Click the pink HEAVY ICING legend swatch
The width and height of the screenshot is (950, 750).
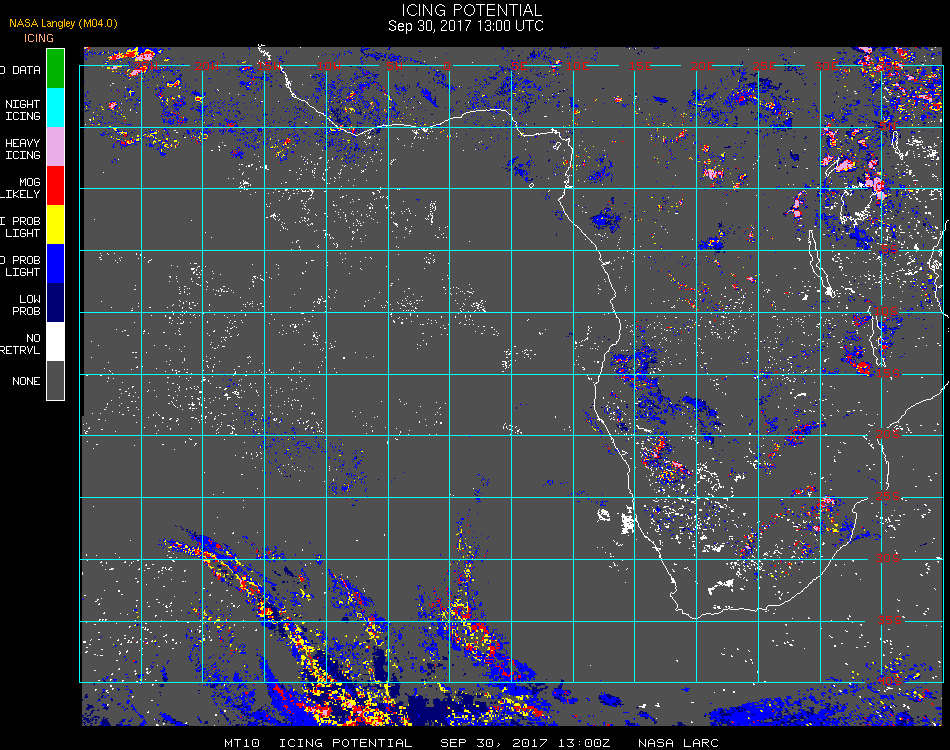click(56, 146)
